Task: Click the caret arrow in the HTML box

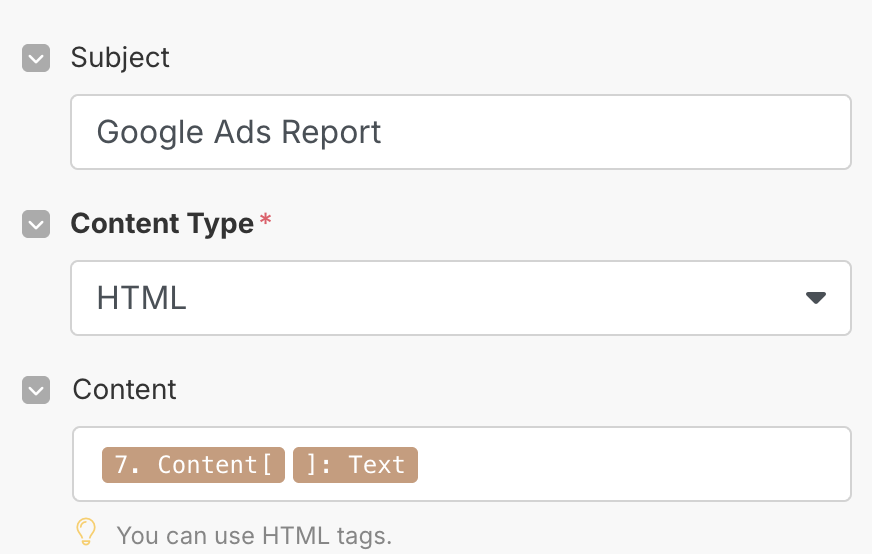Action: [816, 298]
